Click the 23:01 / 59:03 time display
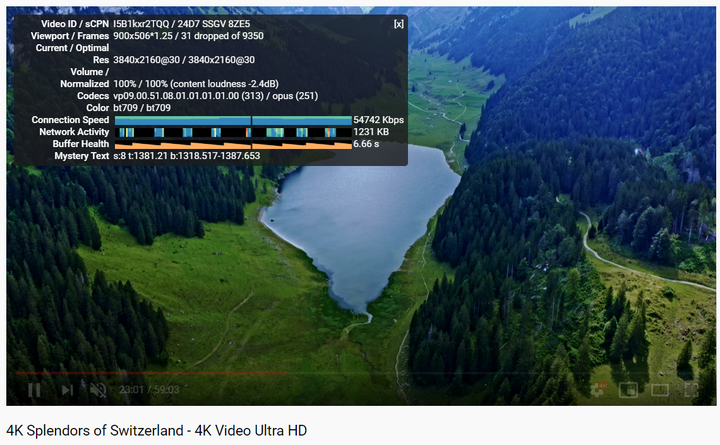 [x=149, y=390]
